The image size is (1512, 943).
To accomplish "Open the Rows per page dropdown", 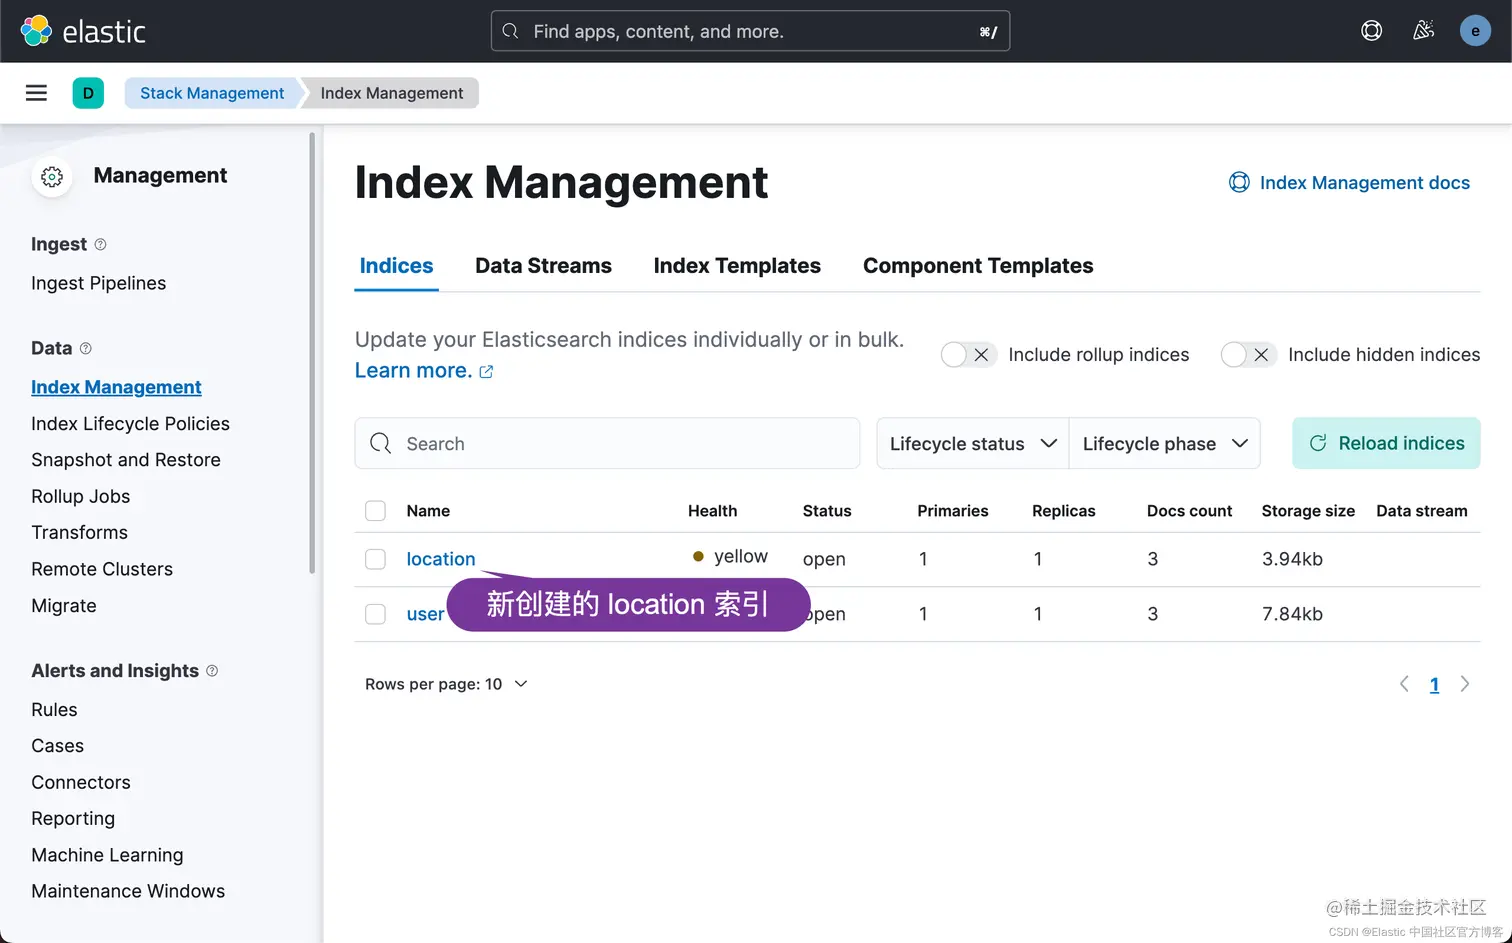I will coord(445,684).
